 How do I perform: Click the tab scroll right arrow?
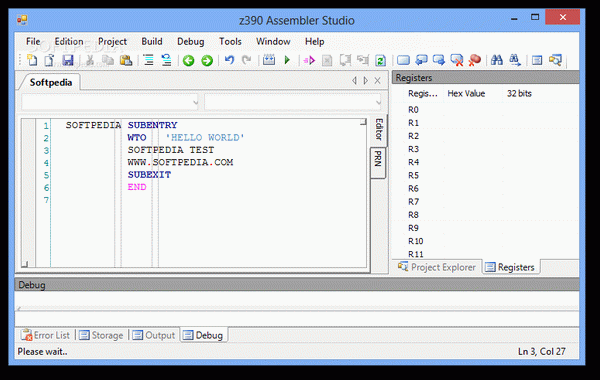click(x=366, y=81)
